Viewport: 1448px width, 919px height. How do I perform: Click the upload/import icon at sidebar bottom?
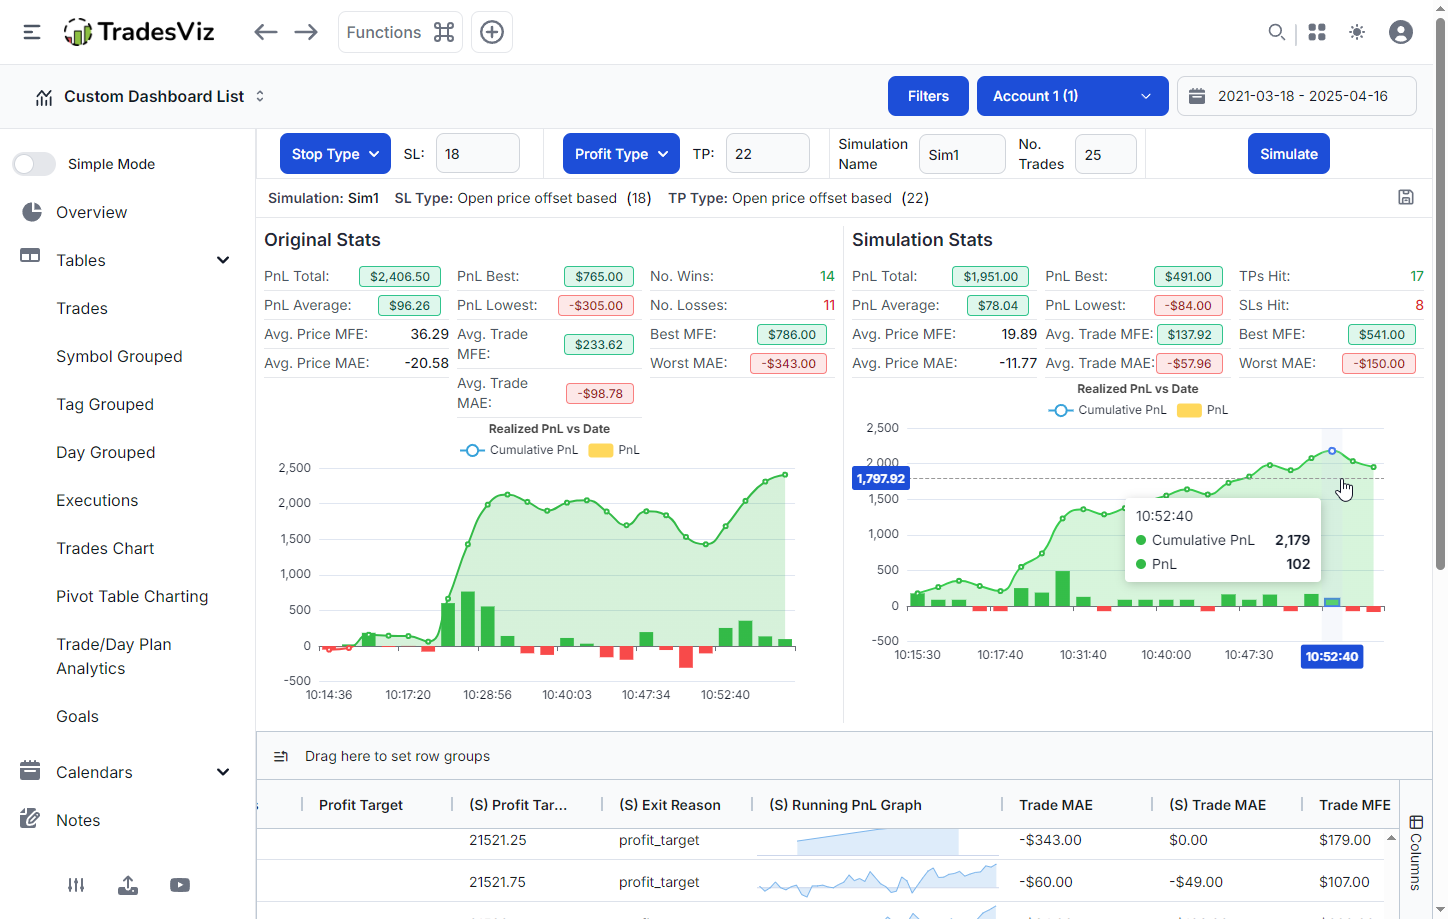(128, 885)
